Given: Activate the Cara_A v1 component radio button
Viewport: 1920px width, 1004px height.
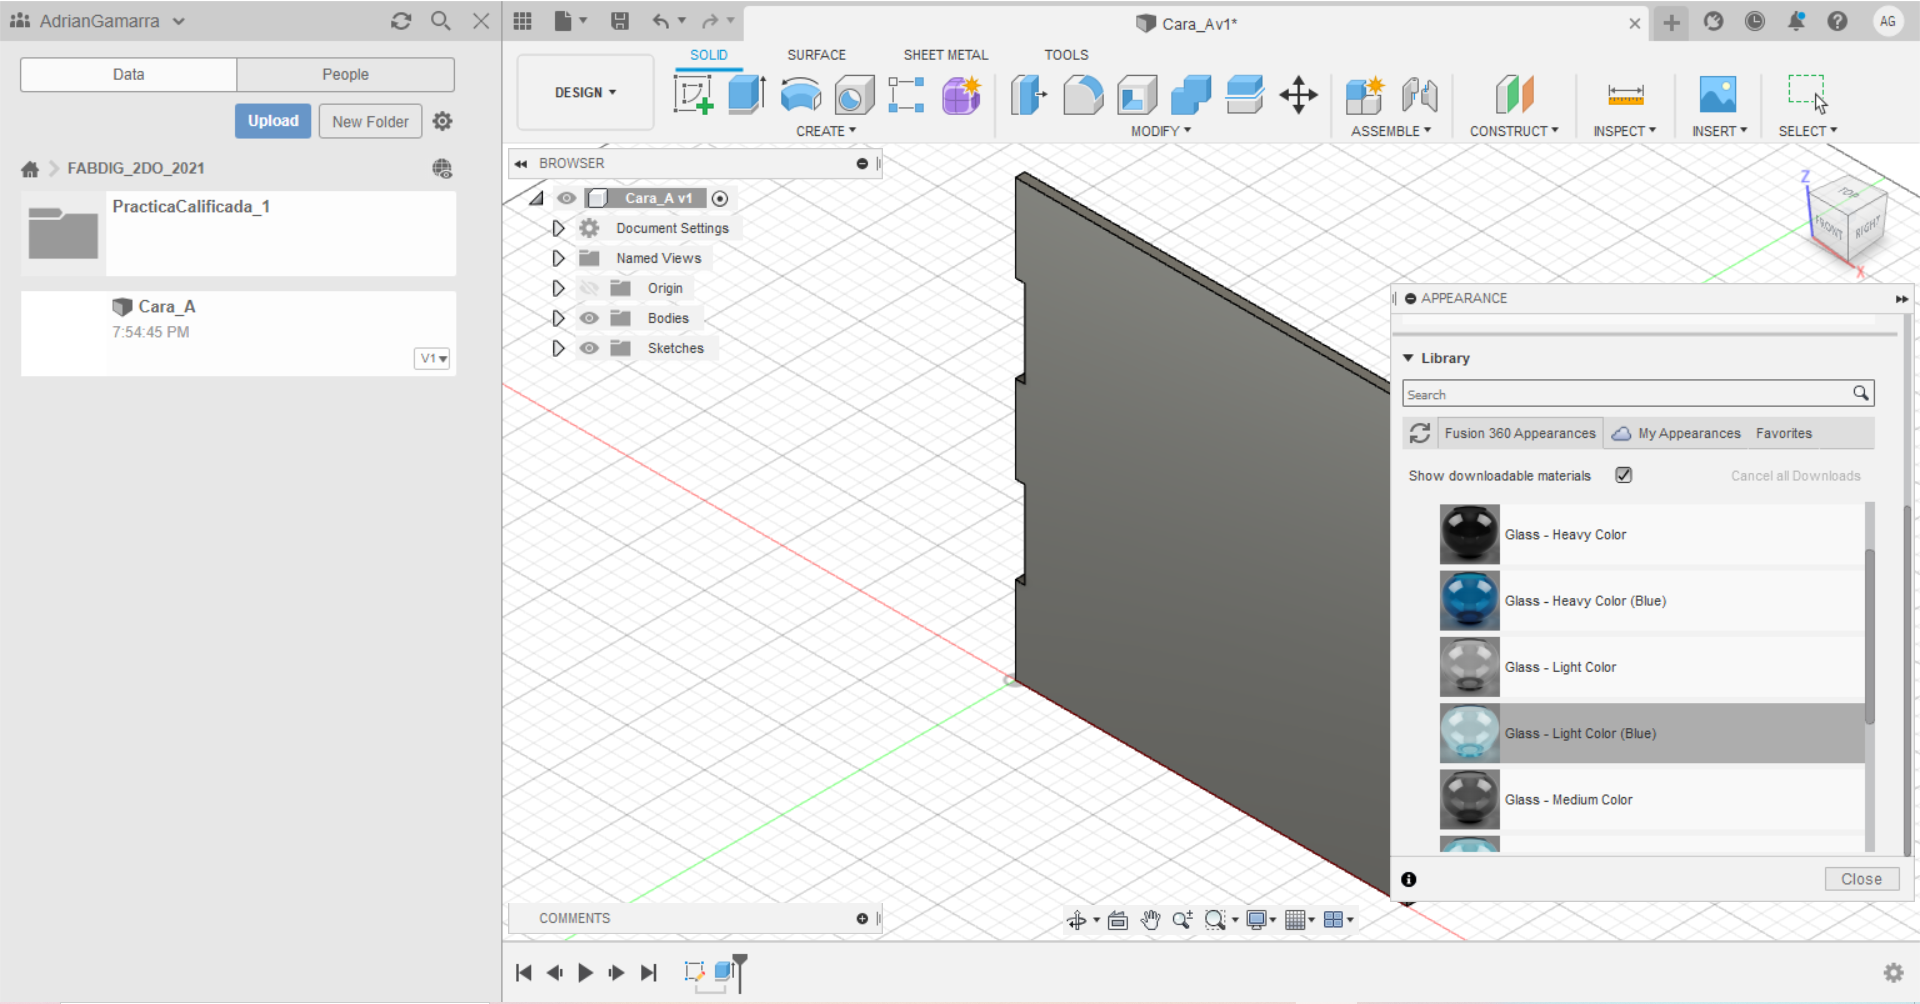Looking at the screenshot, I should [x=720, y=198].
